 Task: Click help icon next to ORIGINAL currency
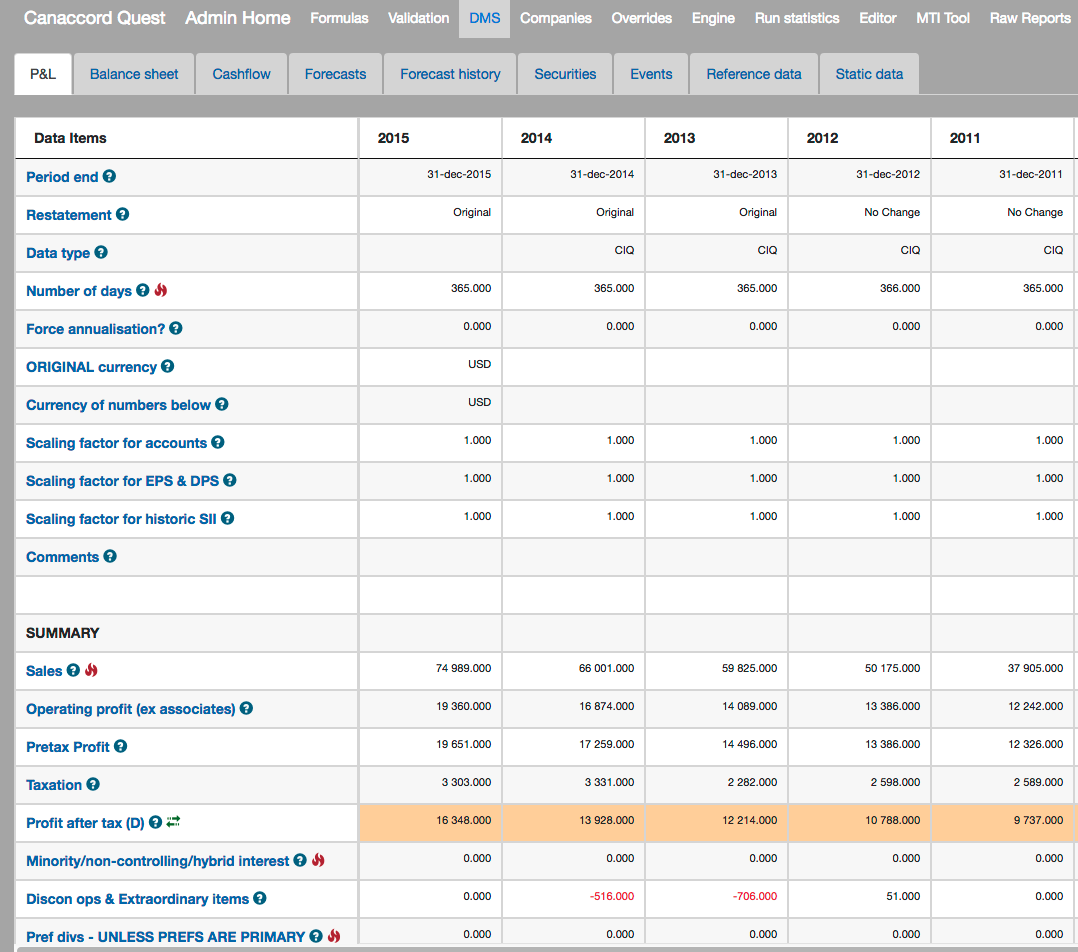(168, 366)
